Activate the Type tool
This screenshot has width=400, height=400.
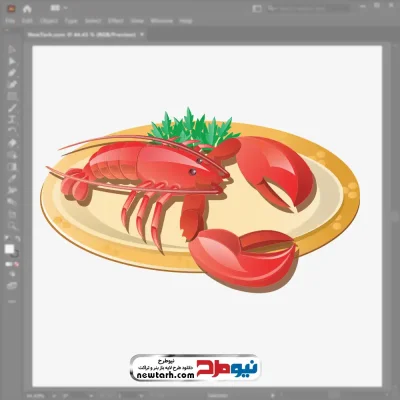pyautogui.click(x=12, y=119)
